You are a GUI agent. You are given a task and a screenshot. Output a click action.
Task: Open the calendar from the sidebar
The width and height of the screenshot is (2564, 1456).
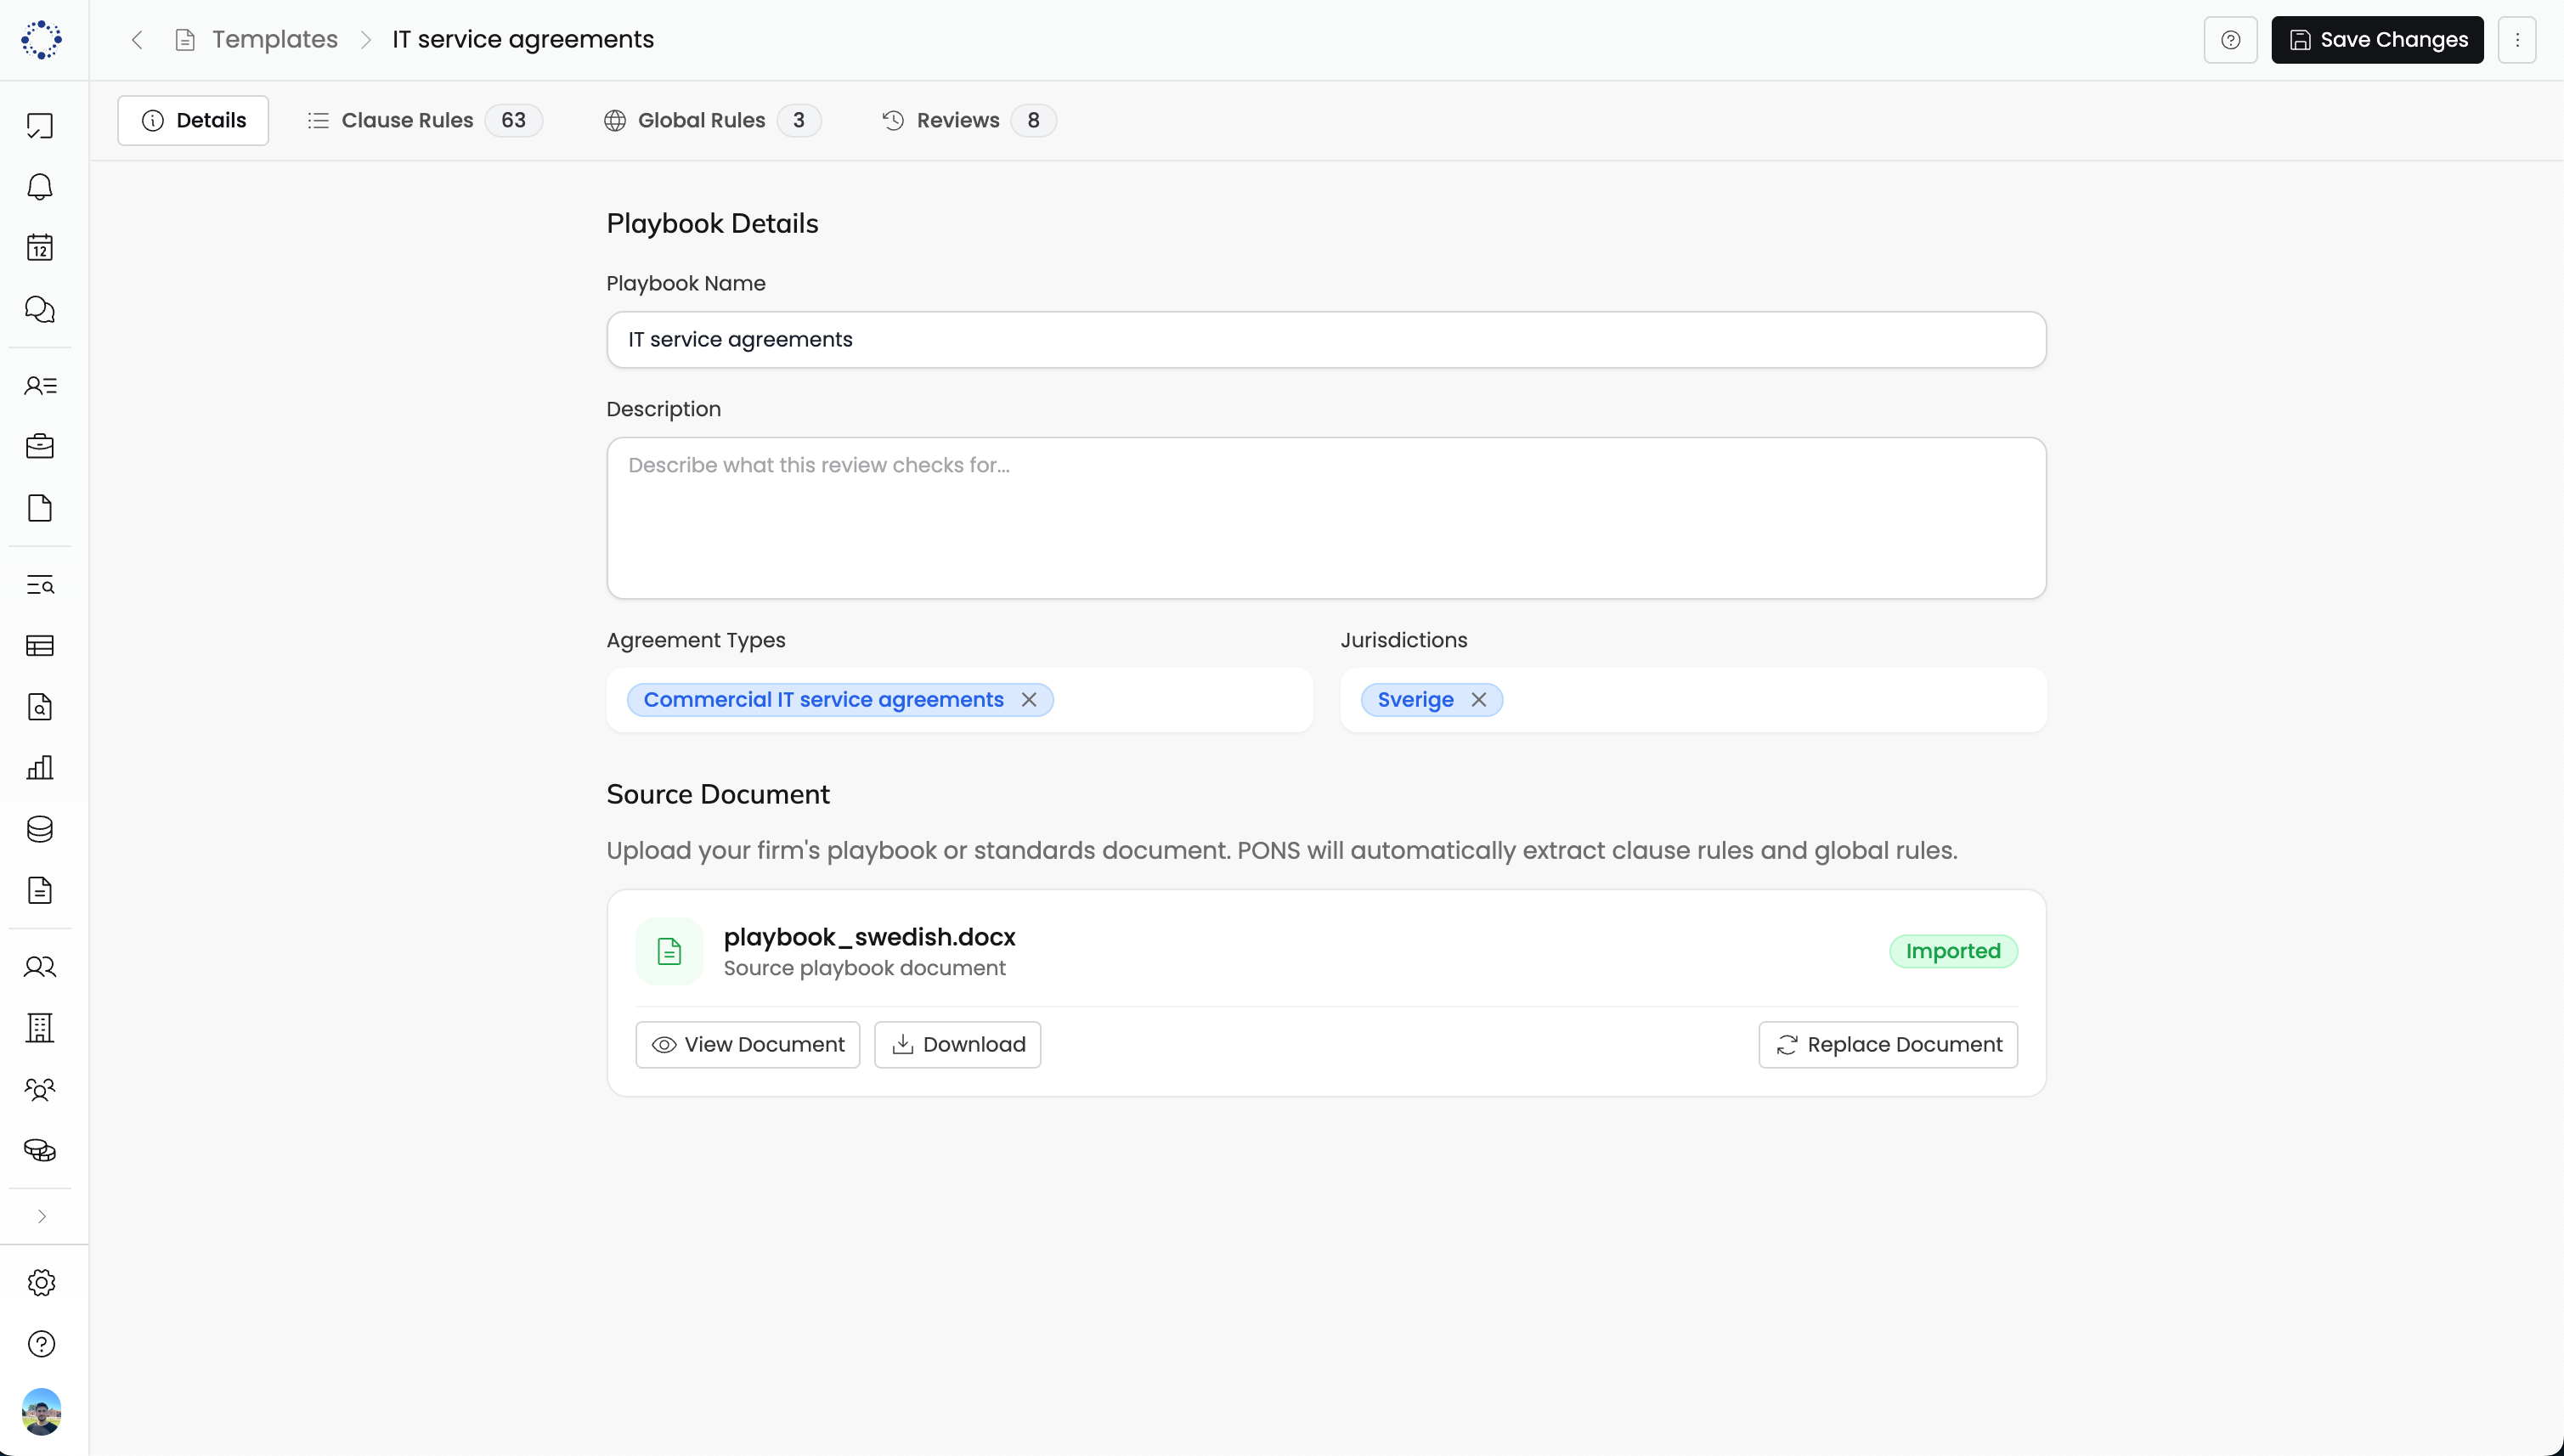click(40, 247)
